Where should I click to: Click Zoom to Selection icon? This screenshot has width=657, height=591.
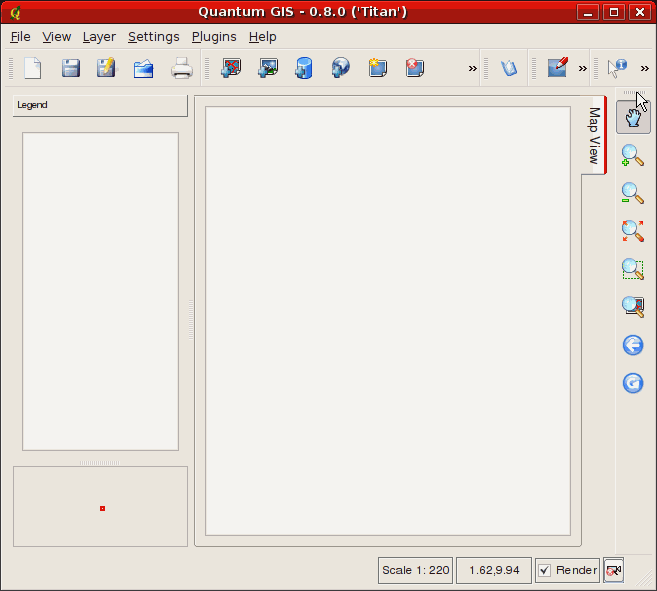(633, 269)
